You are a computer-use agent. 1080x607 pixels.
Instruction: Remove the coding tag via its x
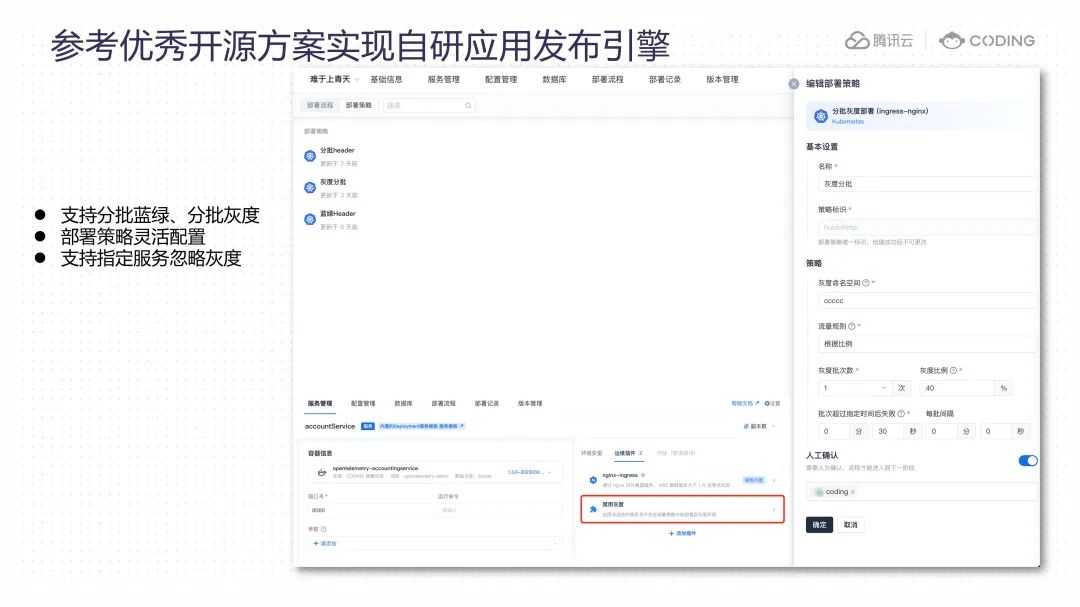[853, 492]
